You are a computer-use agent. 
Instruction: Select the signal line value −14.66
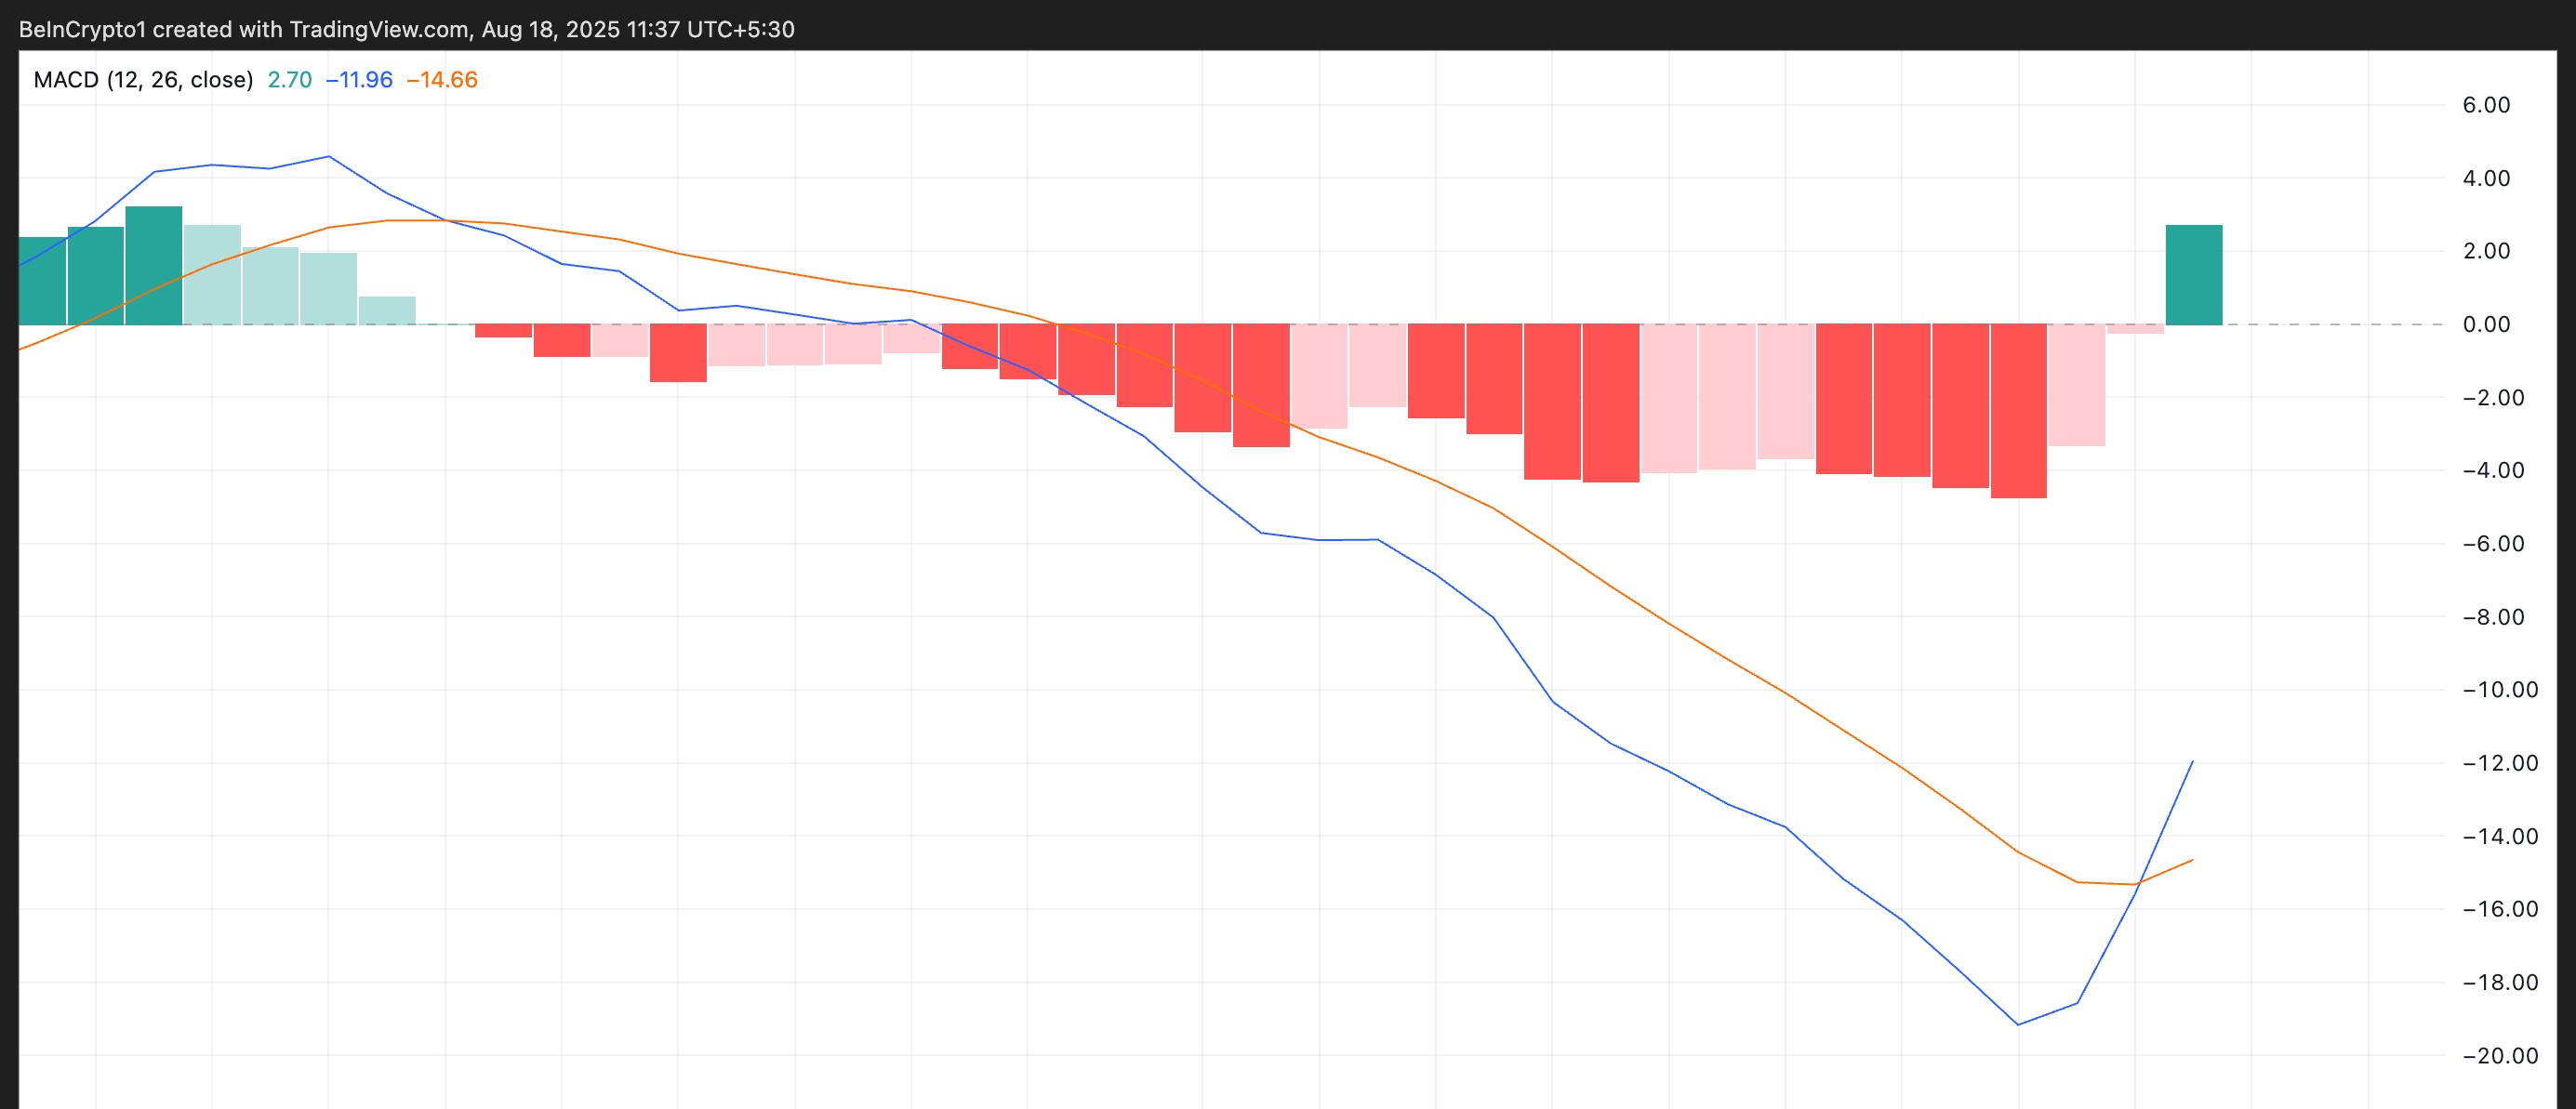(x=442, y=80)
